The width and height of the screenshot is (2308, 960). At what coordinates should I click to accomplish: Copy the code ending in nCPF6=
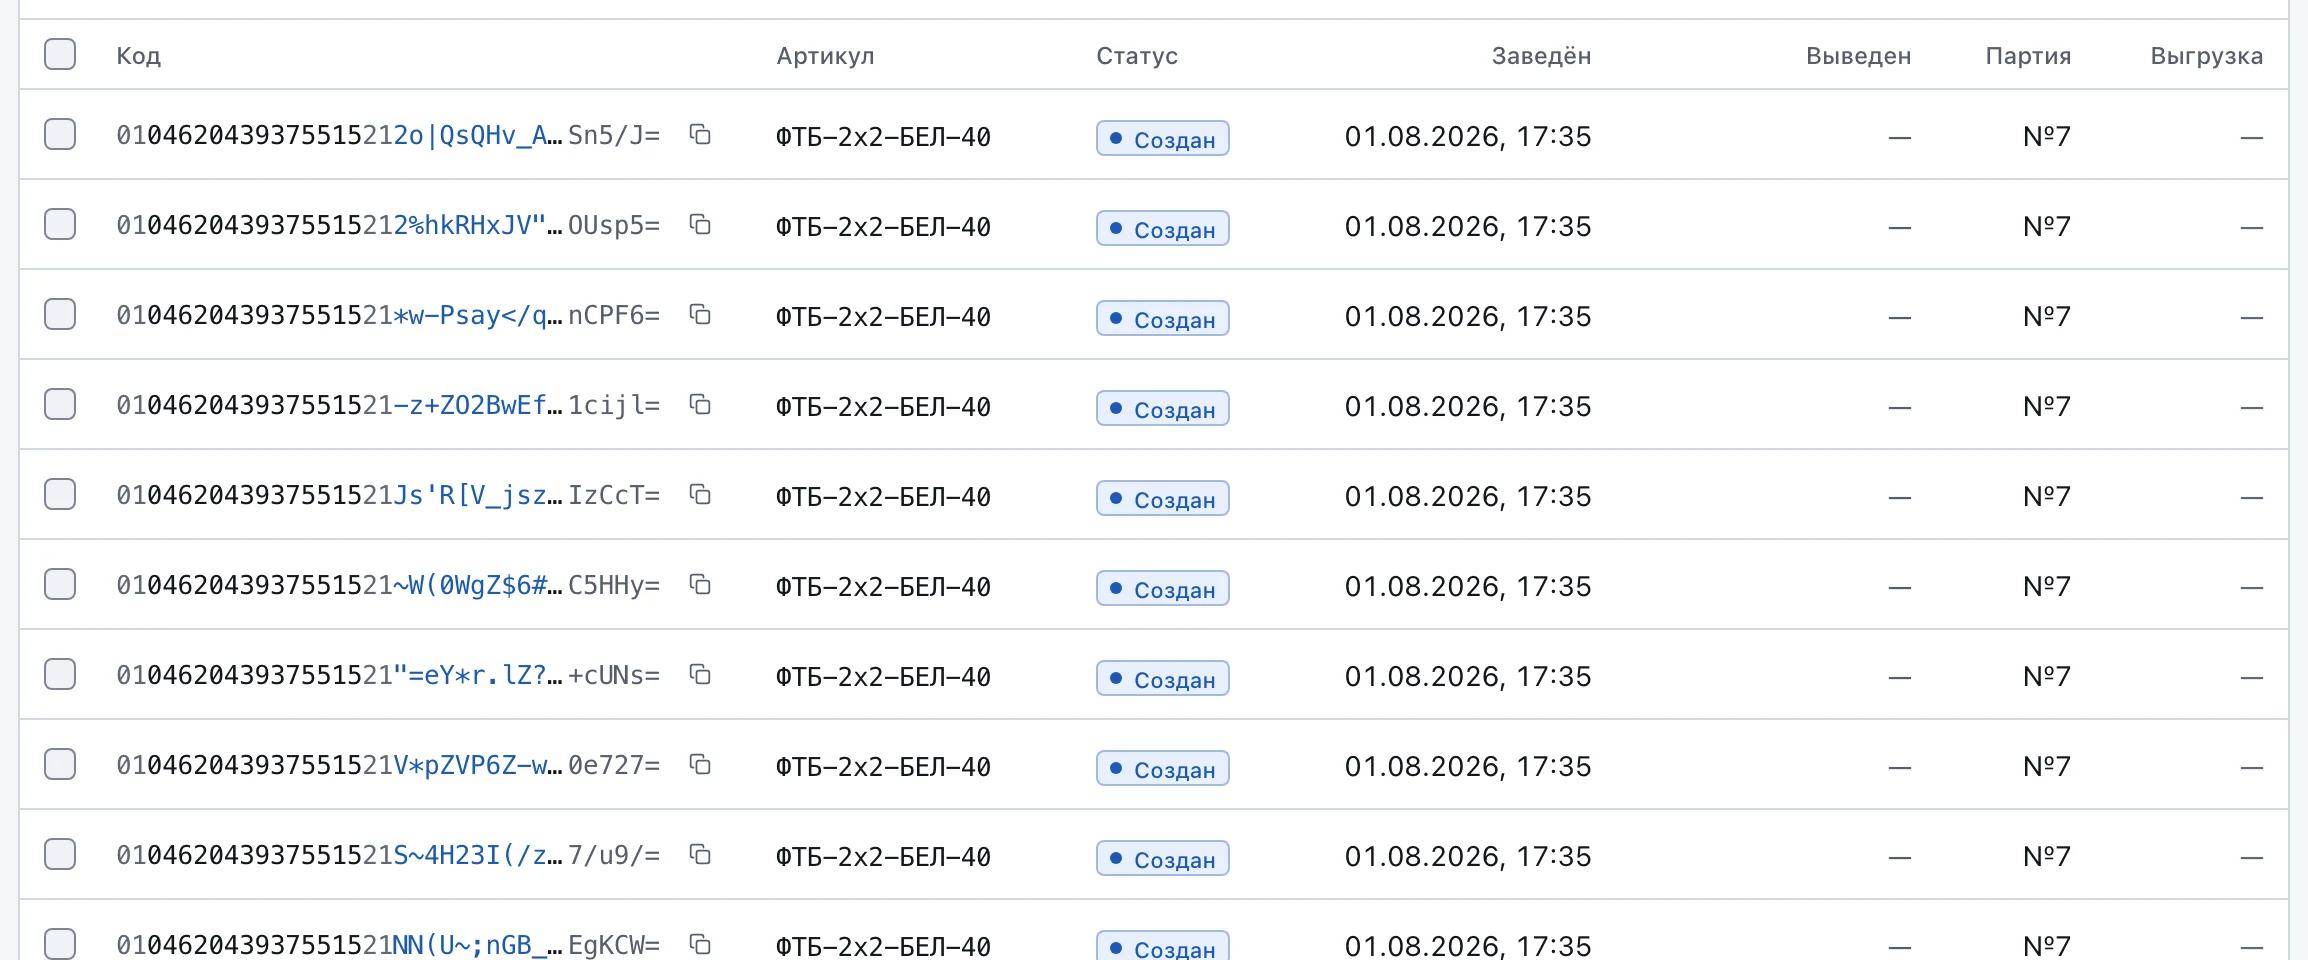click(700, 315)
